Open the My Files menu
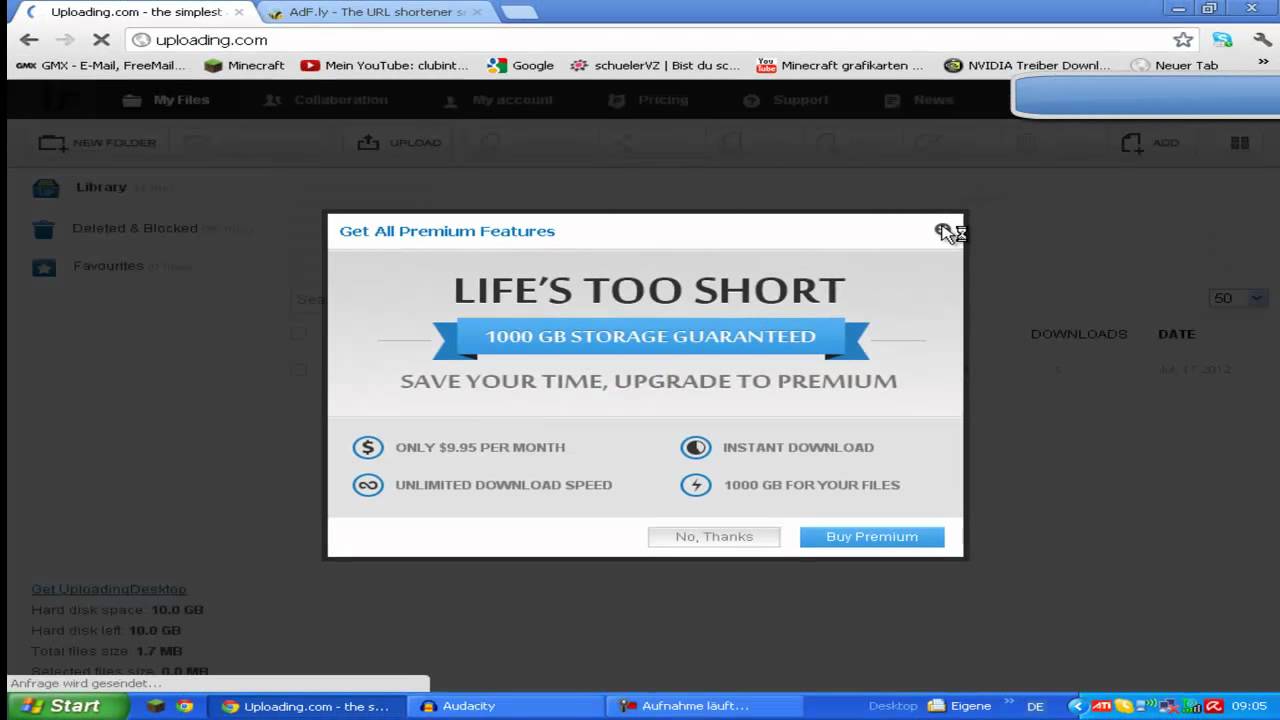Screen dimensions: 1280x720 166,100
